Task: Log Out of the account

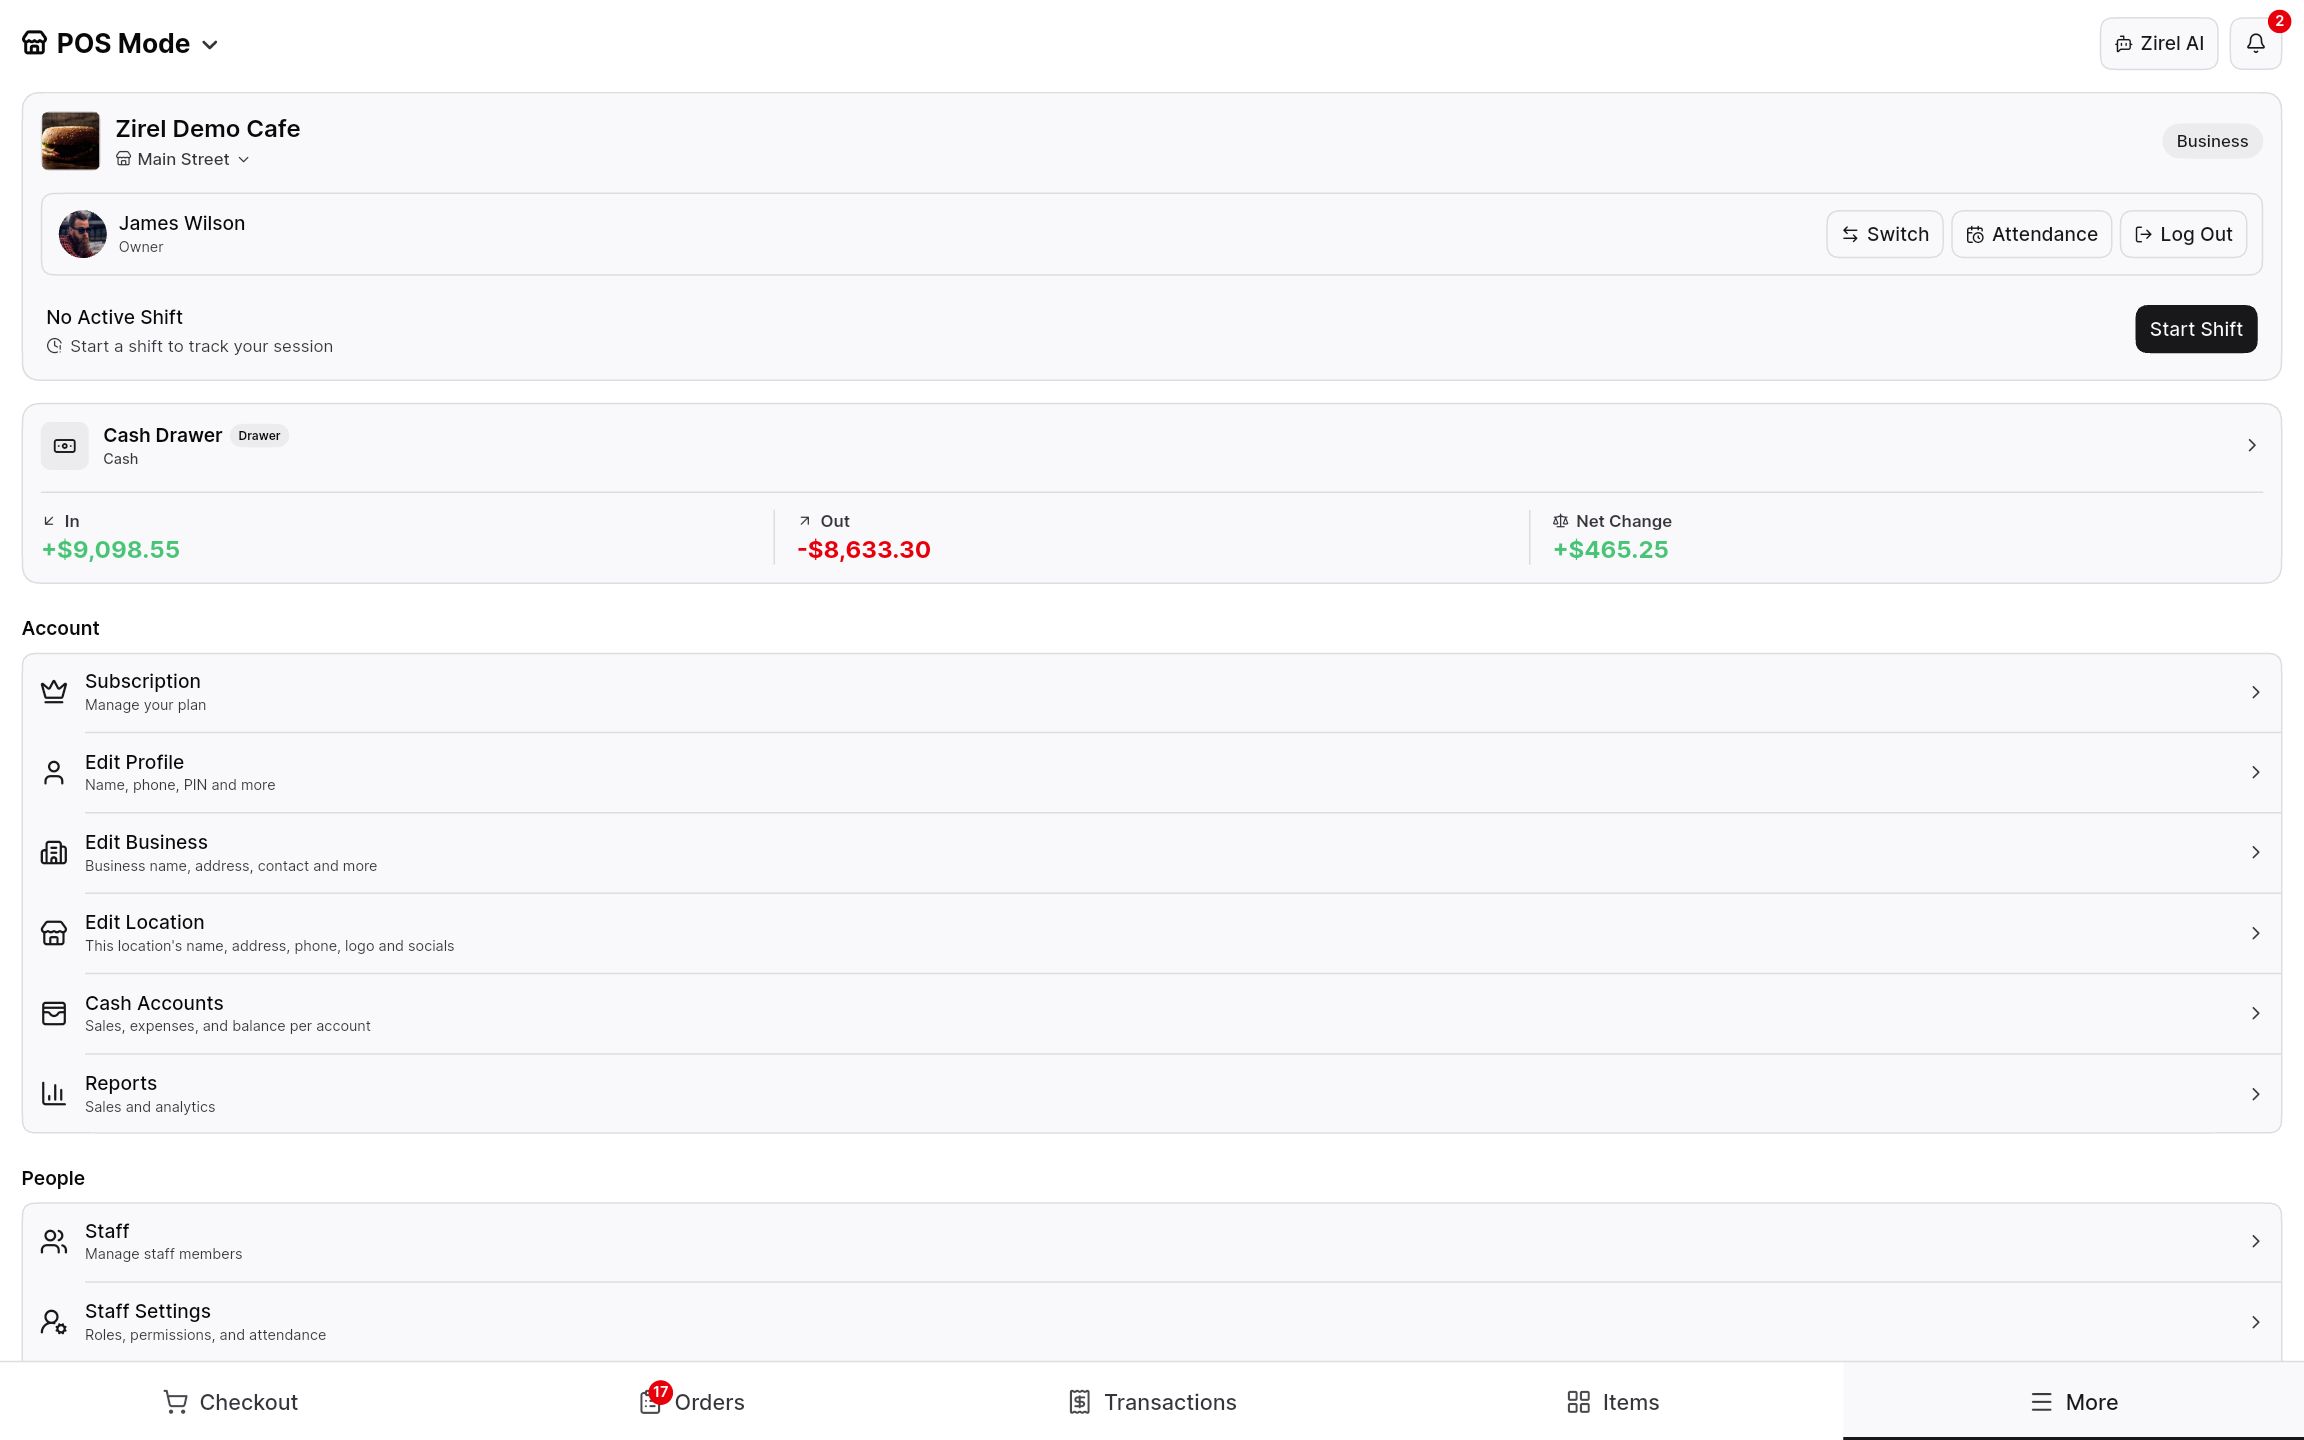Action: point(2183,234)
